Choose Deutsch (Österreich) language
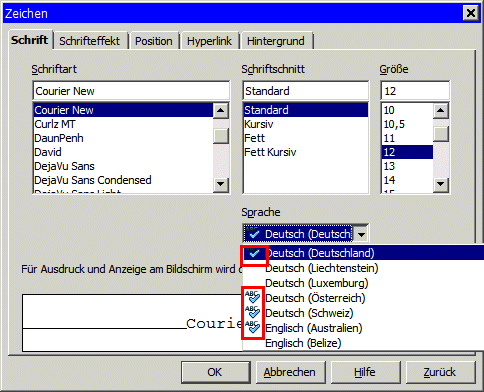This screenshot has width=484, height=392. tap(364, 298)
